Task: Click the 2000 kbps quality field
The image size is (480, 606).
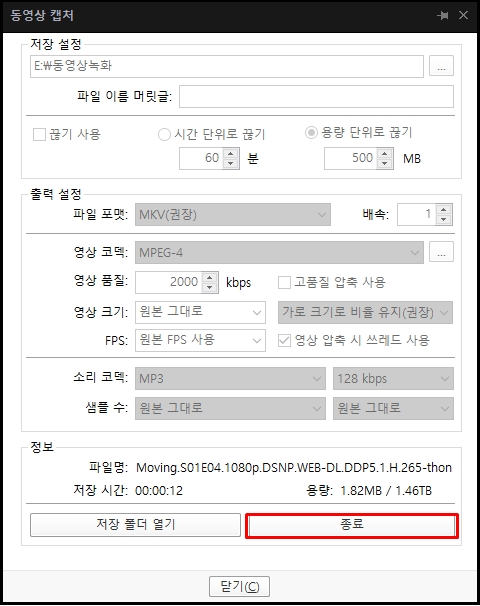Action: click(x=169, y=283)
